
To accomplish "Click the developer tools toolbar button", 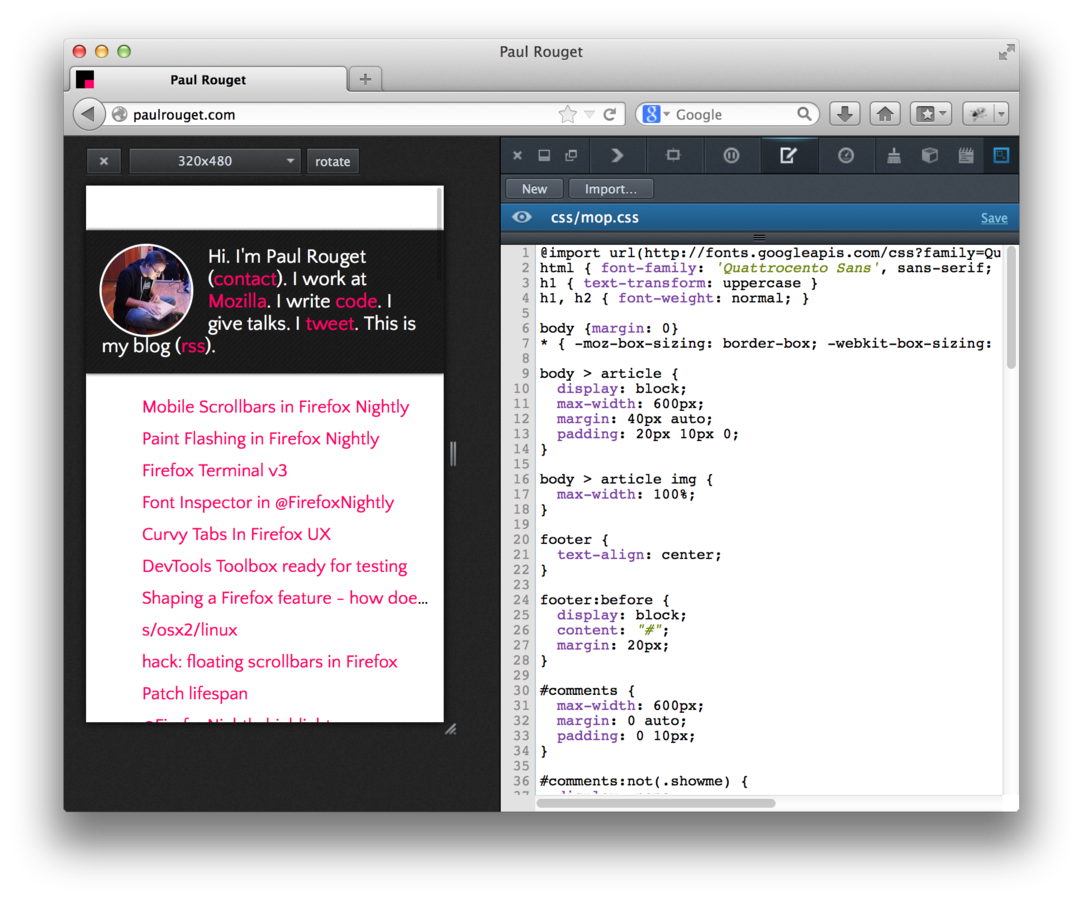I will [978, 114].
